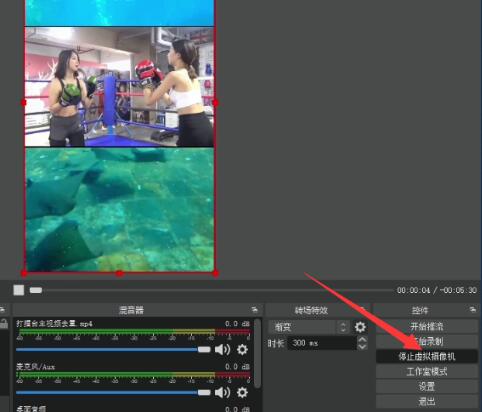The height and width of the screenshot is (412, 482).
Task: Click the 控件 panel title
Action: coord(420,310)
